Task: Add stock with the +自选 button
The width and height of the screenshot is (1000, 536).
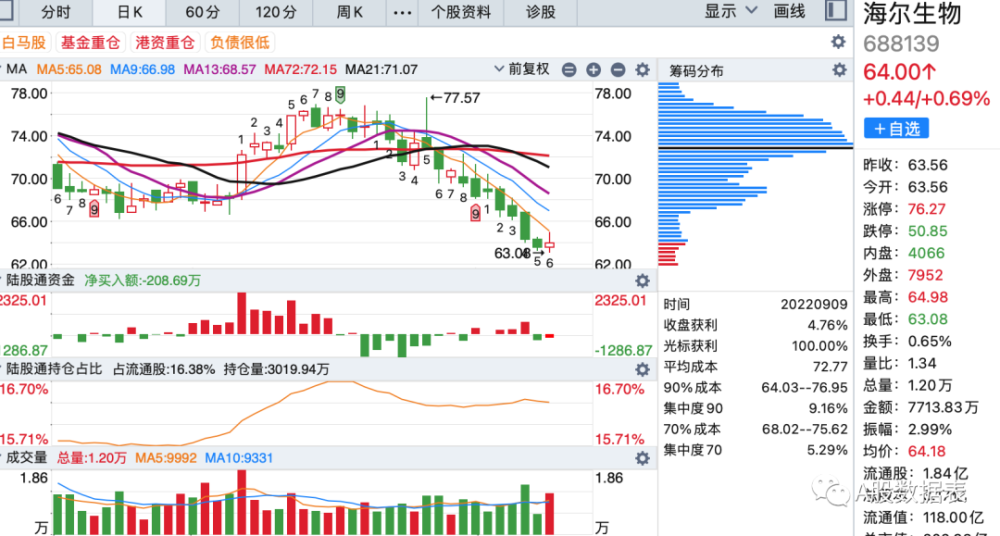Action: click(896, 128)
